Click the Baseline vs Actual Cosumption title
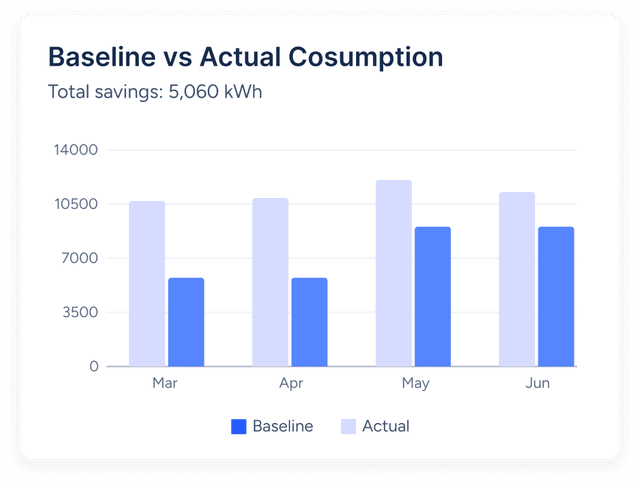The image size is (640, 484). pyautogui.click(x=245, y=57)
